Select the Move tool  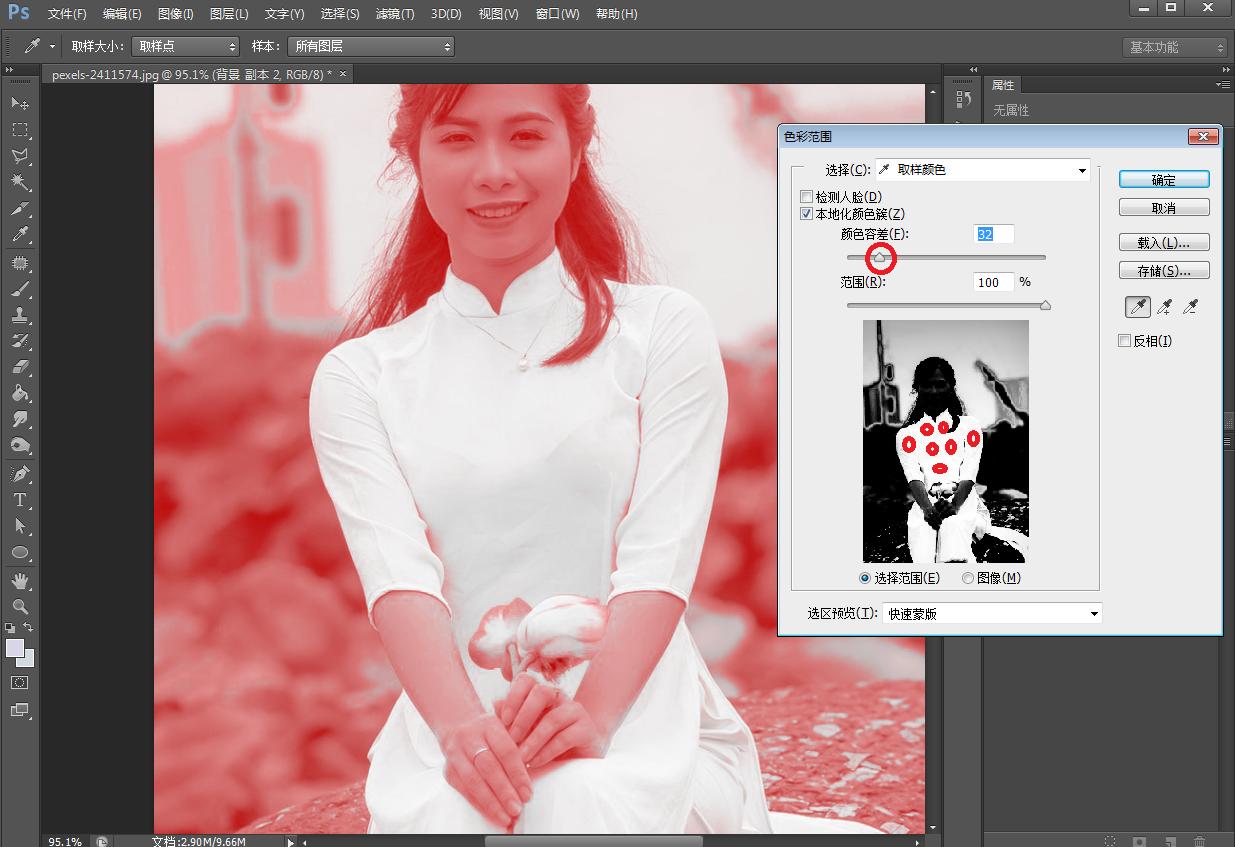[19, 104]
